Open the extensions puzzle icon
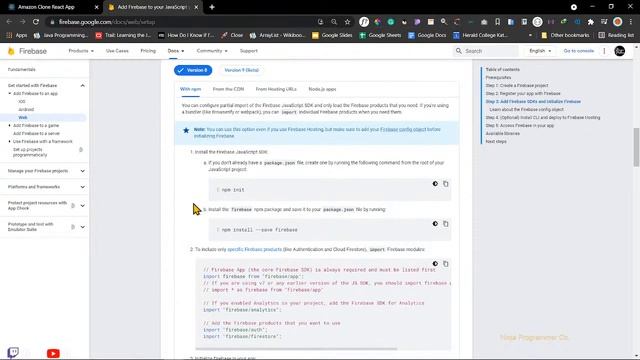Viewport: 640px width, 360px height. coord(591,22)
